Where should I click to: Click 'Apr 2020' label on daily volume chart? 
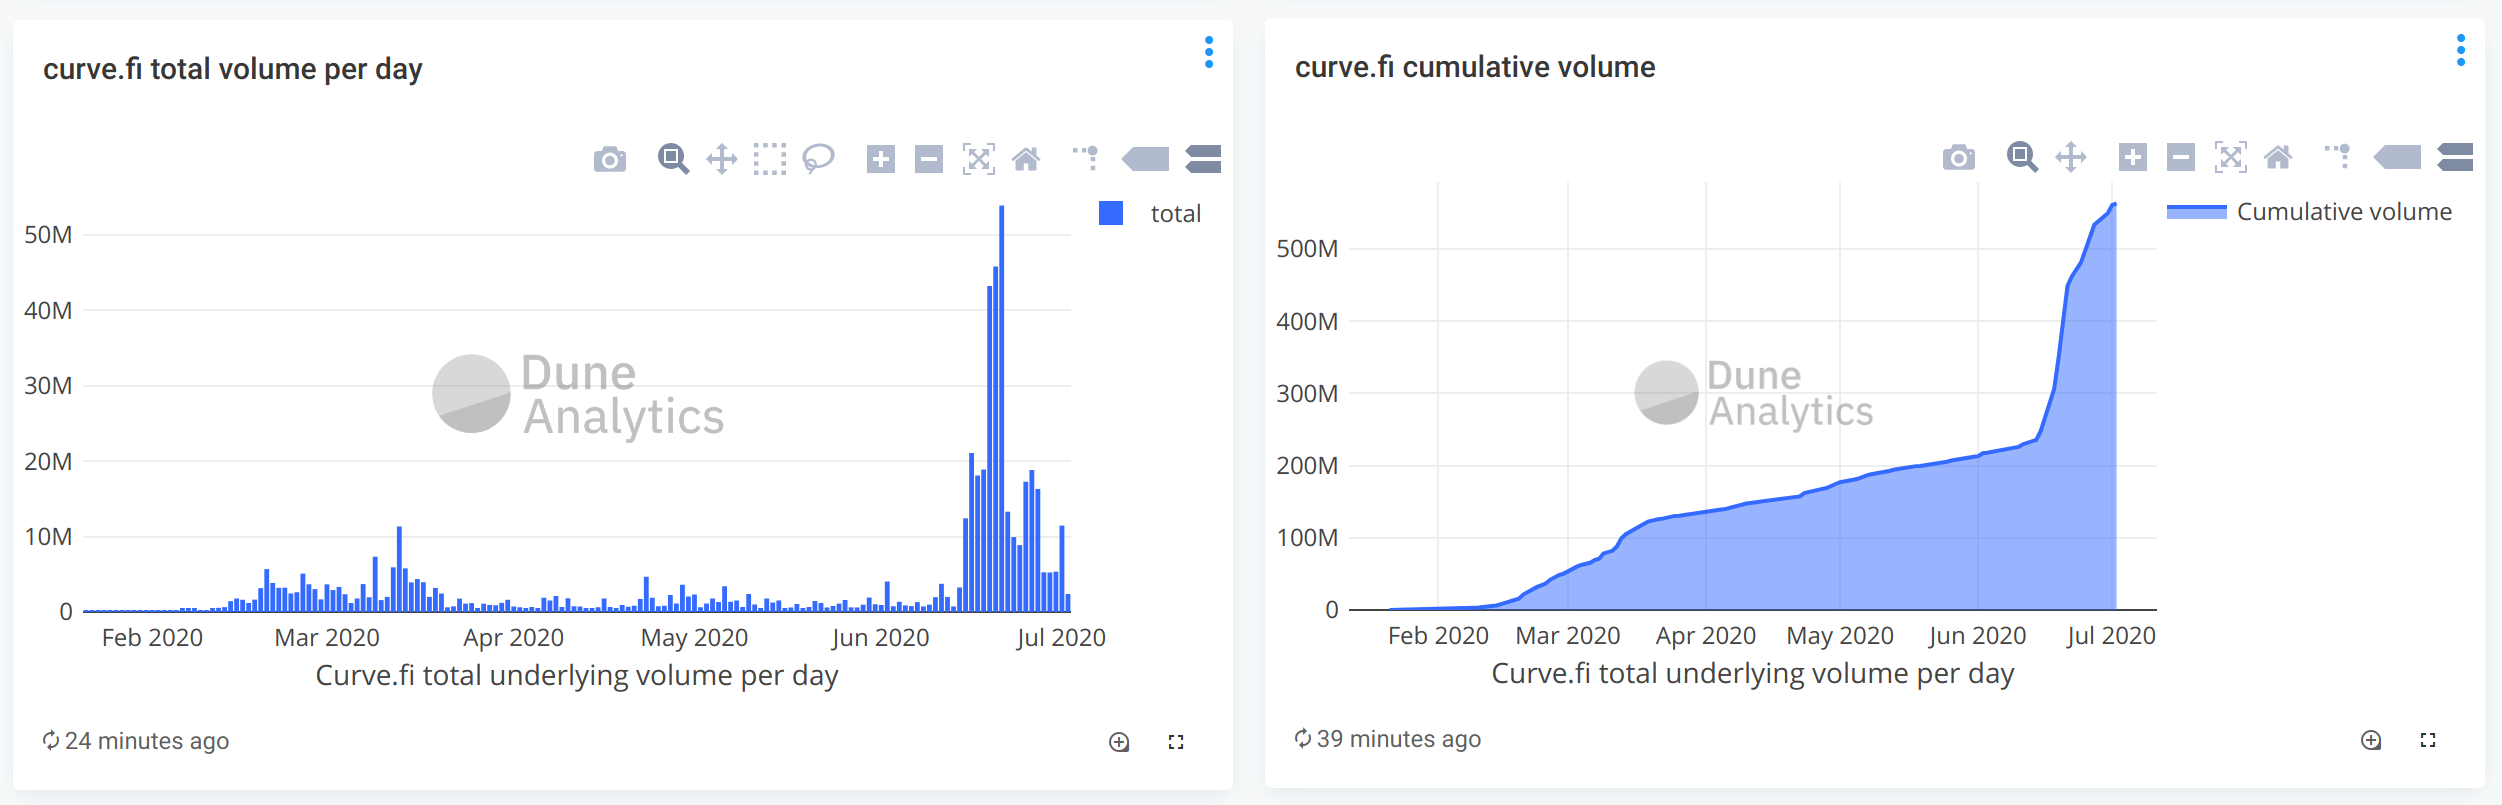pyautogui.click(x=513, y=637)
